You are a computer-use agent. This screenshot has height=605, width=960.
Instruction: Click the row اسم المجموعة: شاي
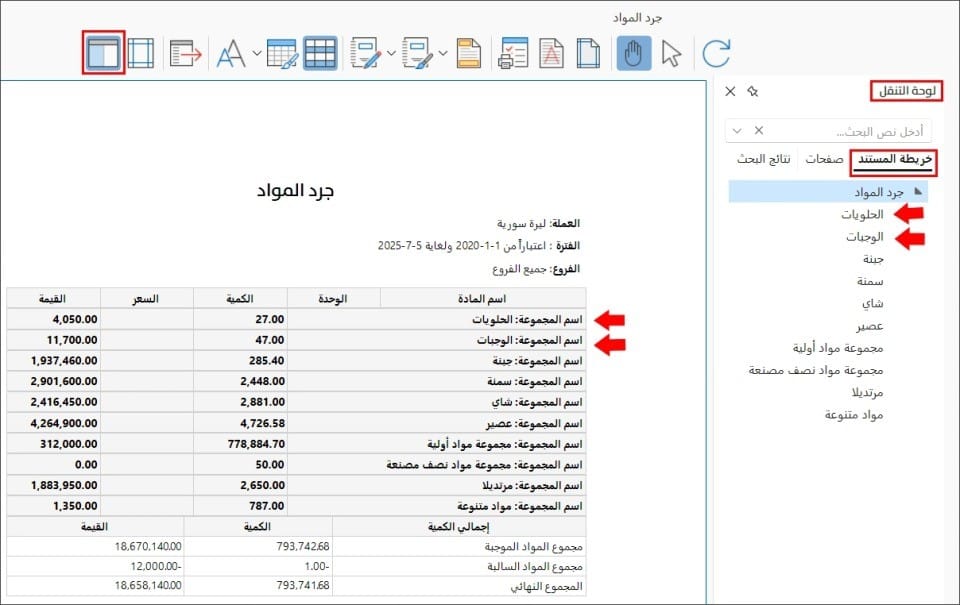[x=296, y=402]
